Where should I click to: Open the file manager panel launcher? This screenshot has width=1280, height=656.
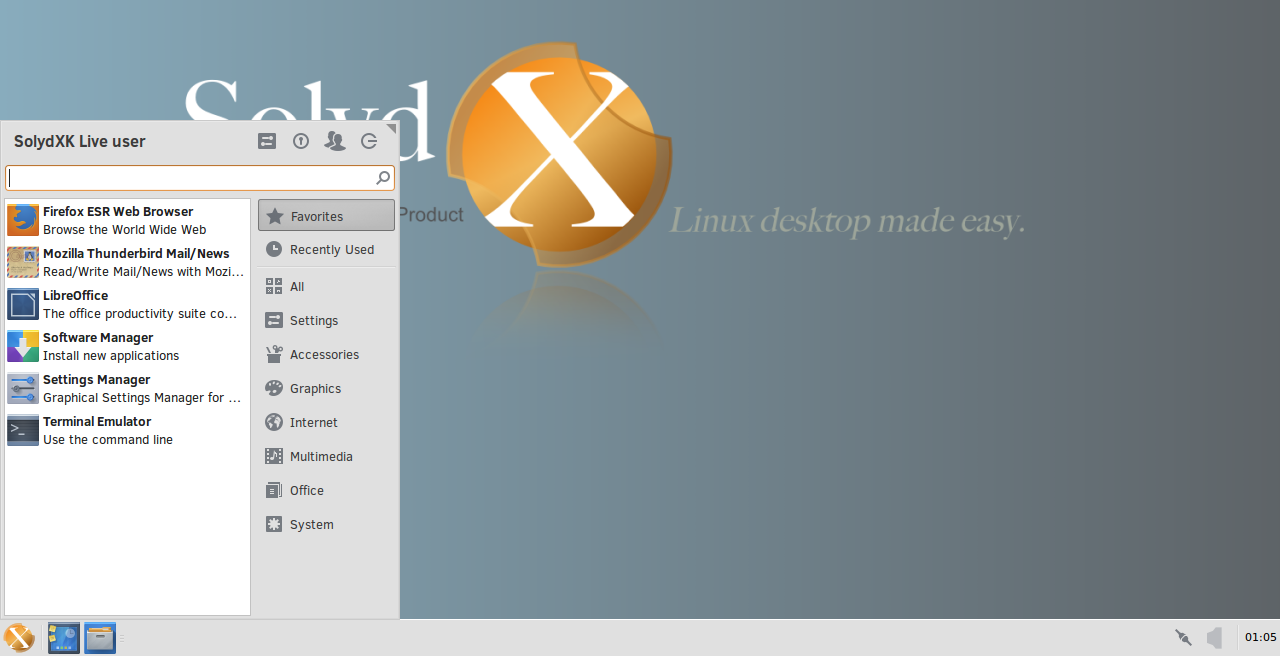(x=100, y=637)
